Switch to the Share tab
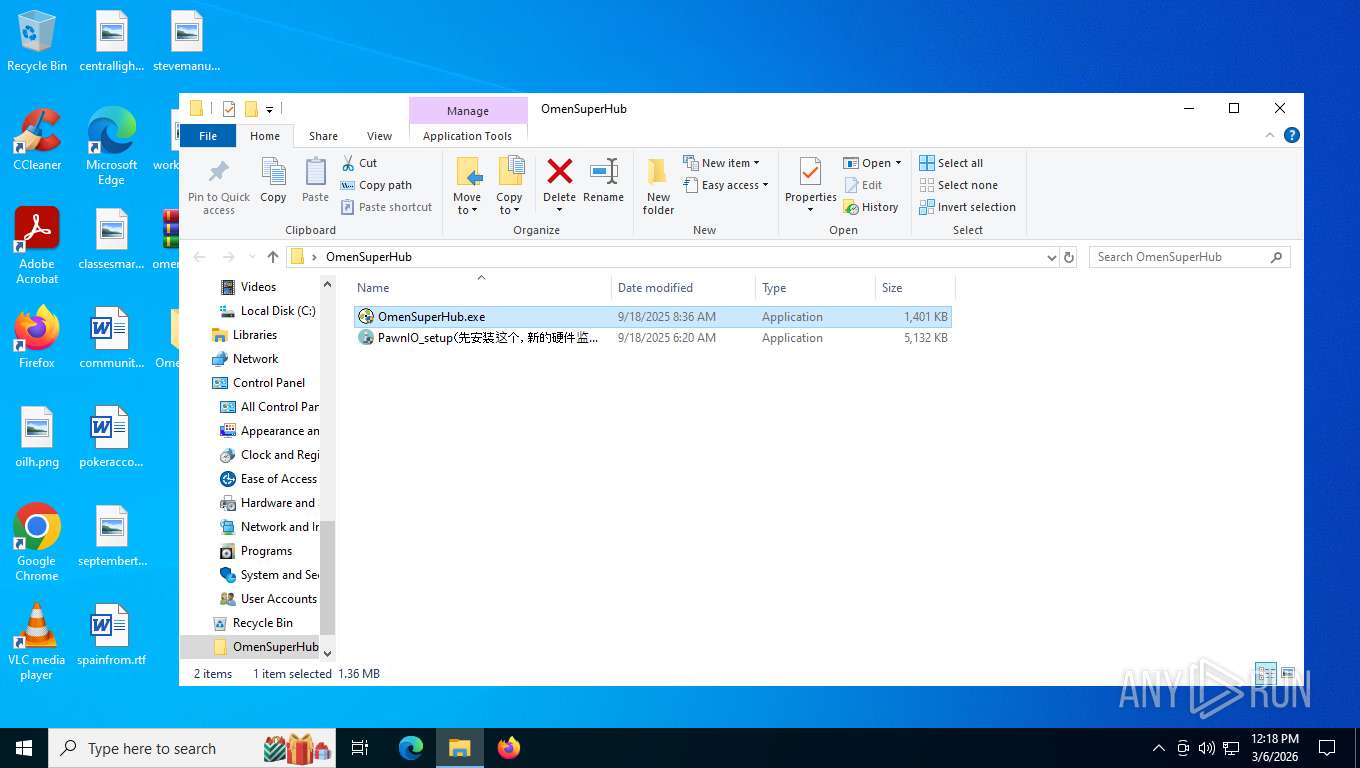 [323, 136]
